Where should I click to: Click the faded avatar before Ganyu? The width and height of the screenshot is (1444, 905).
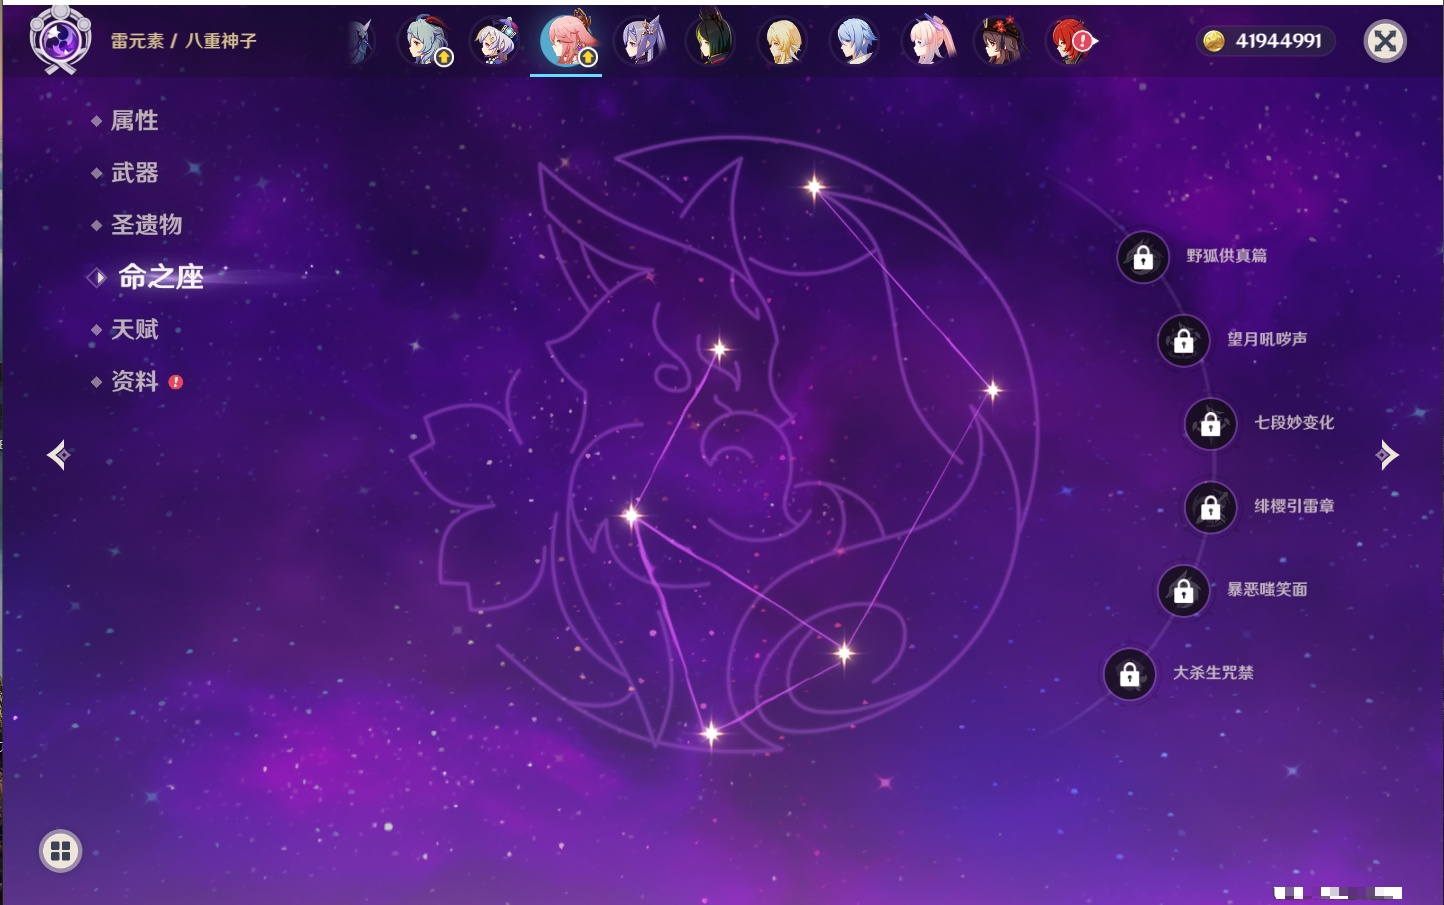(362, 41)
